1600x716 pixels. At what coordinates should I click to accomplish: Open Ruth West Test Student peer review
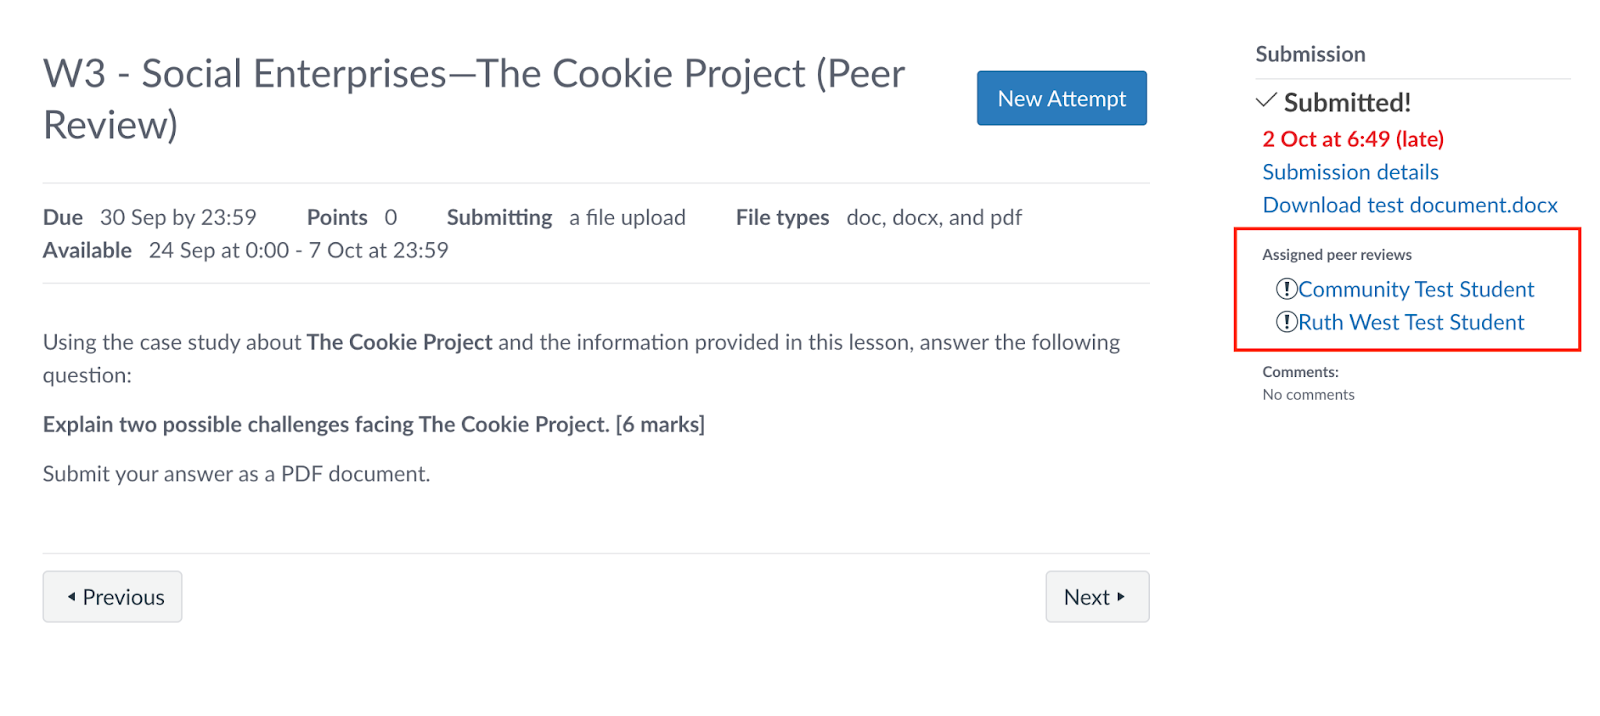tap(1410, 322)
